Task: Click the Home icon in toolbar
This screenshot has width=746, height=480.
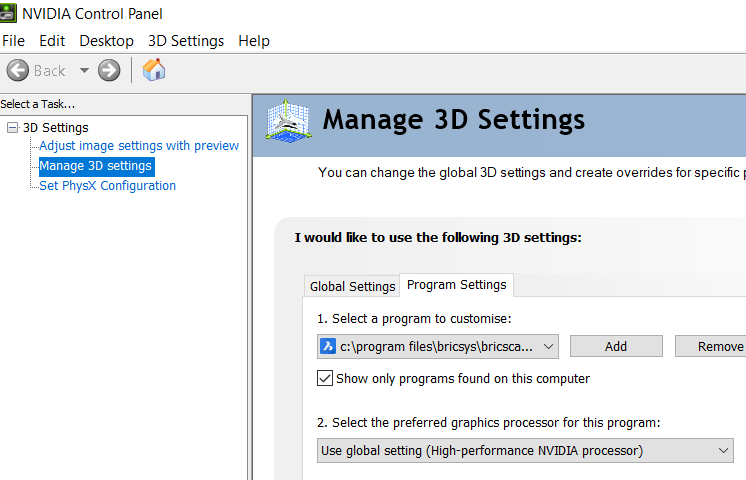Action: point(154,70)
